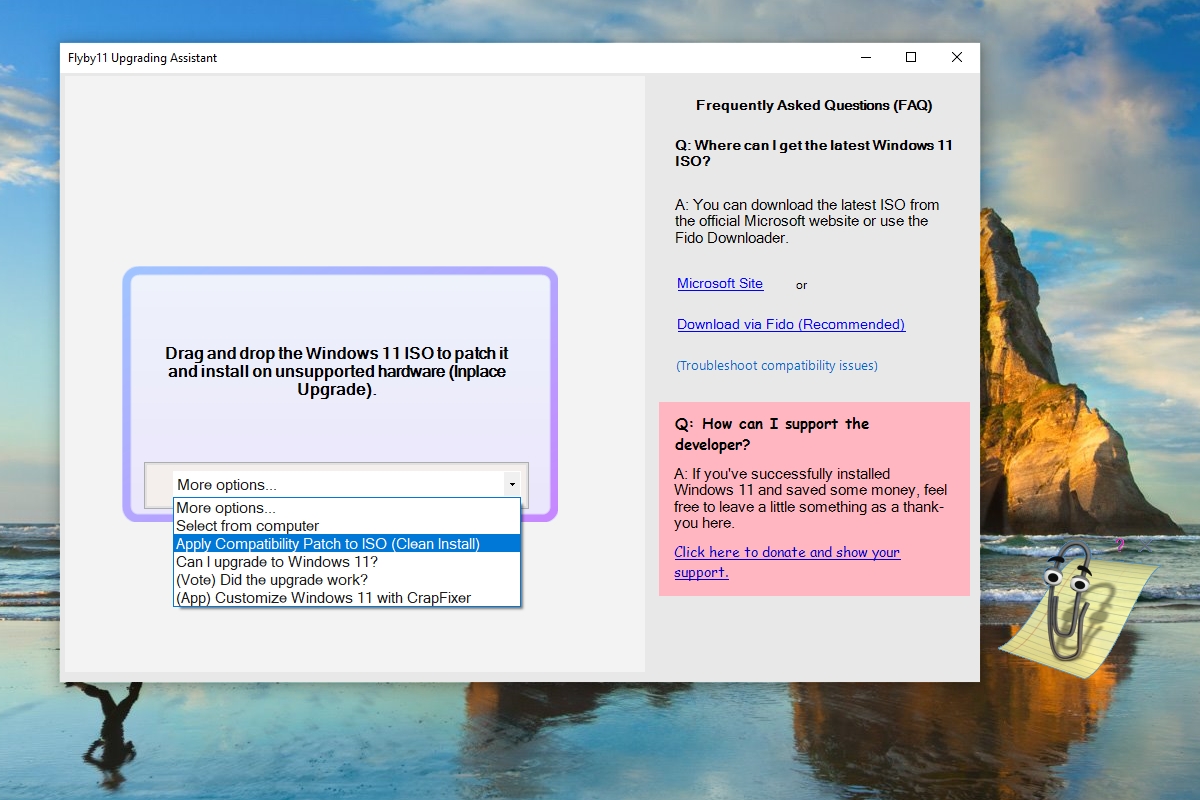Close the Flyby11 Upgrading Assistant window
Screen dimensions: 1200x800
(957, 58)
